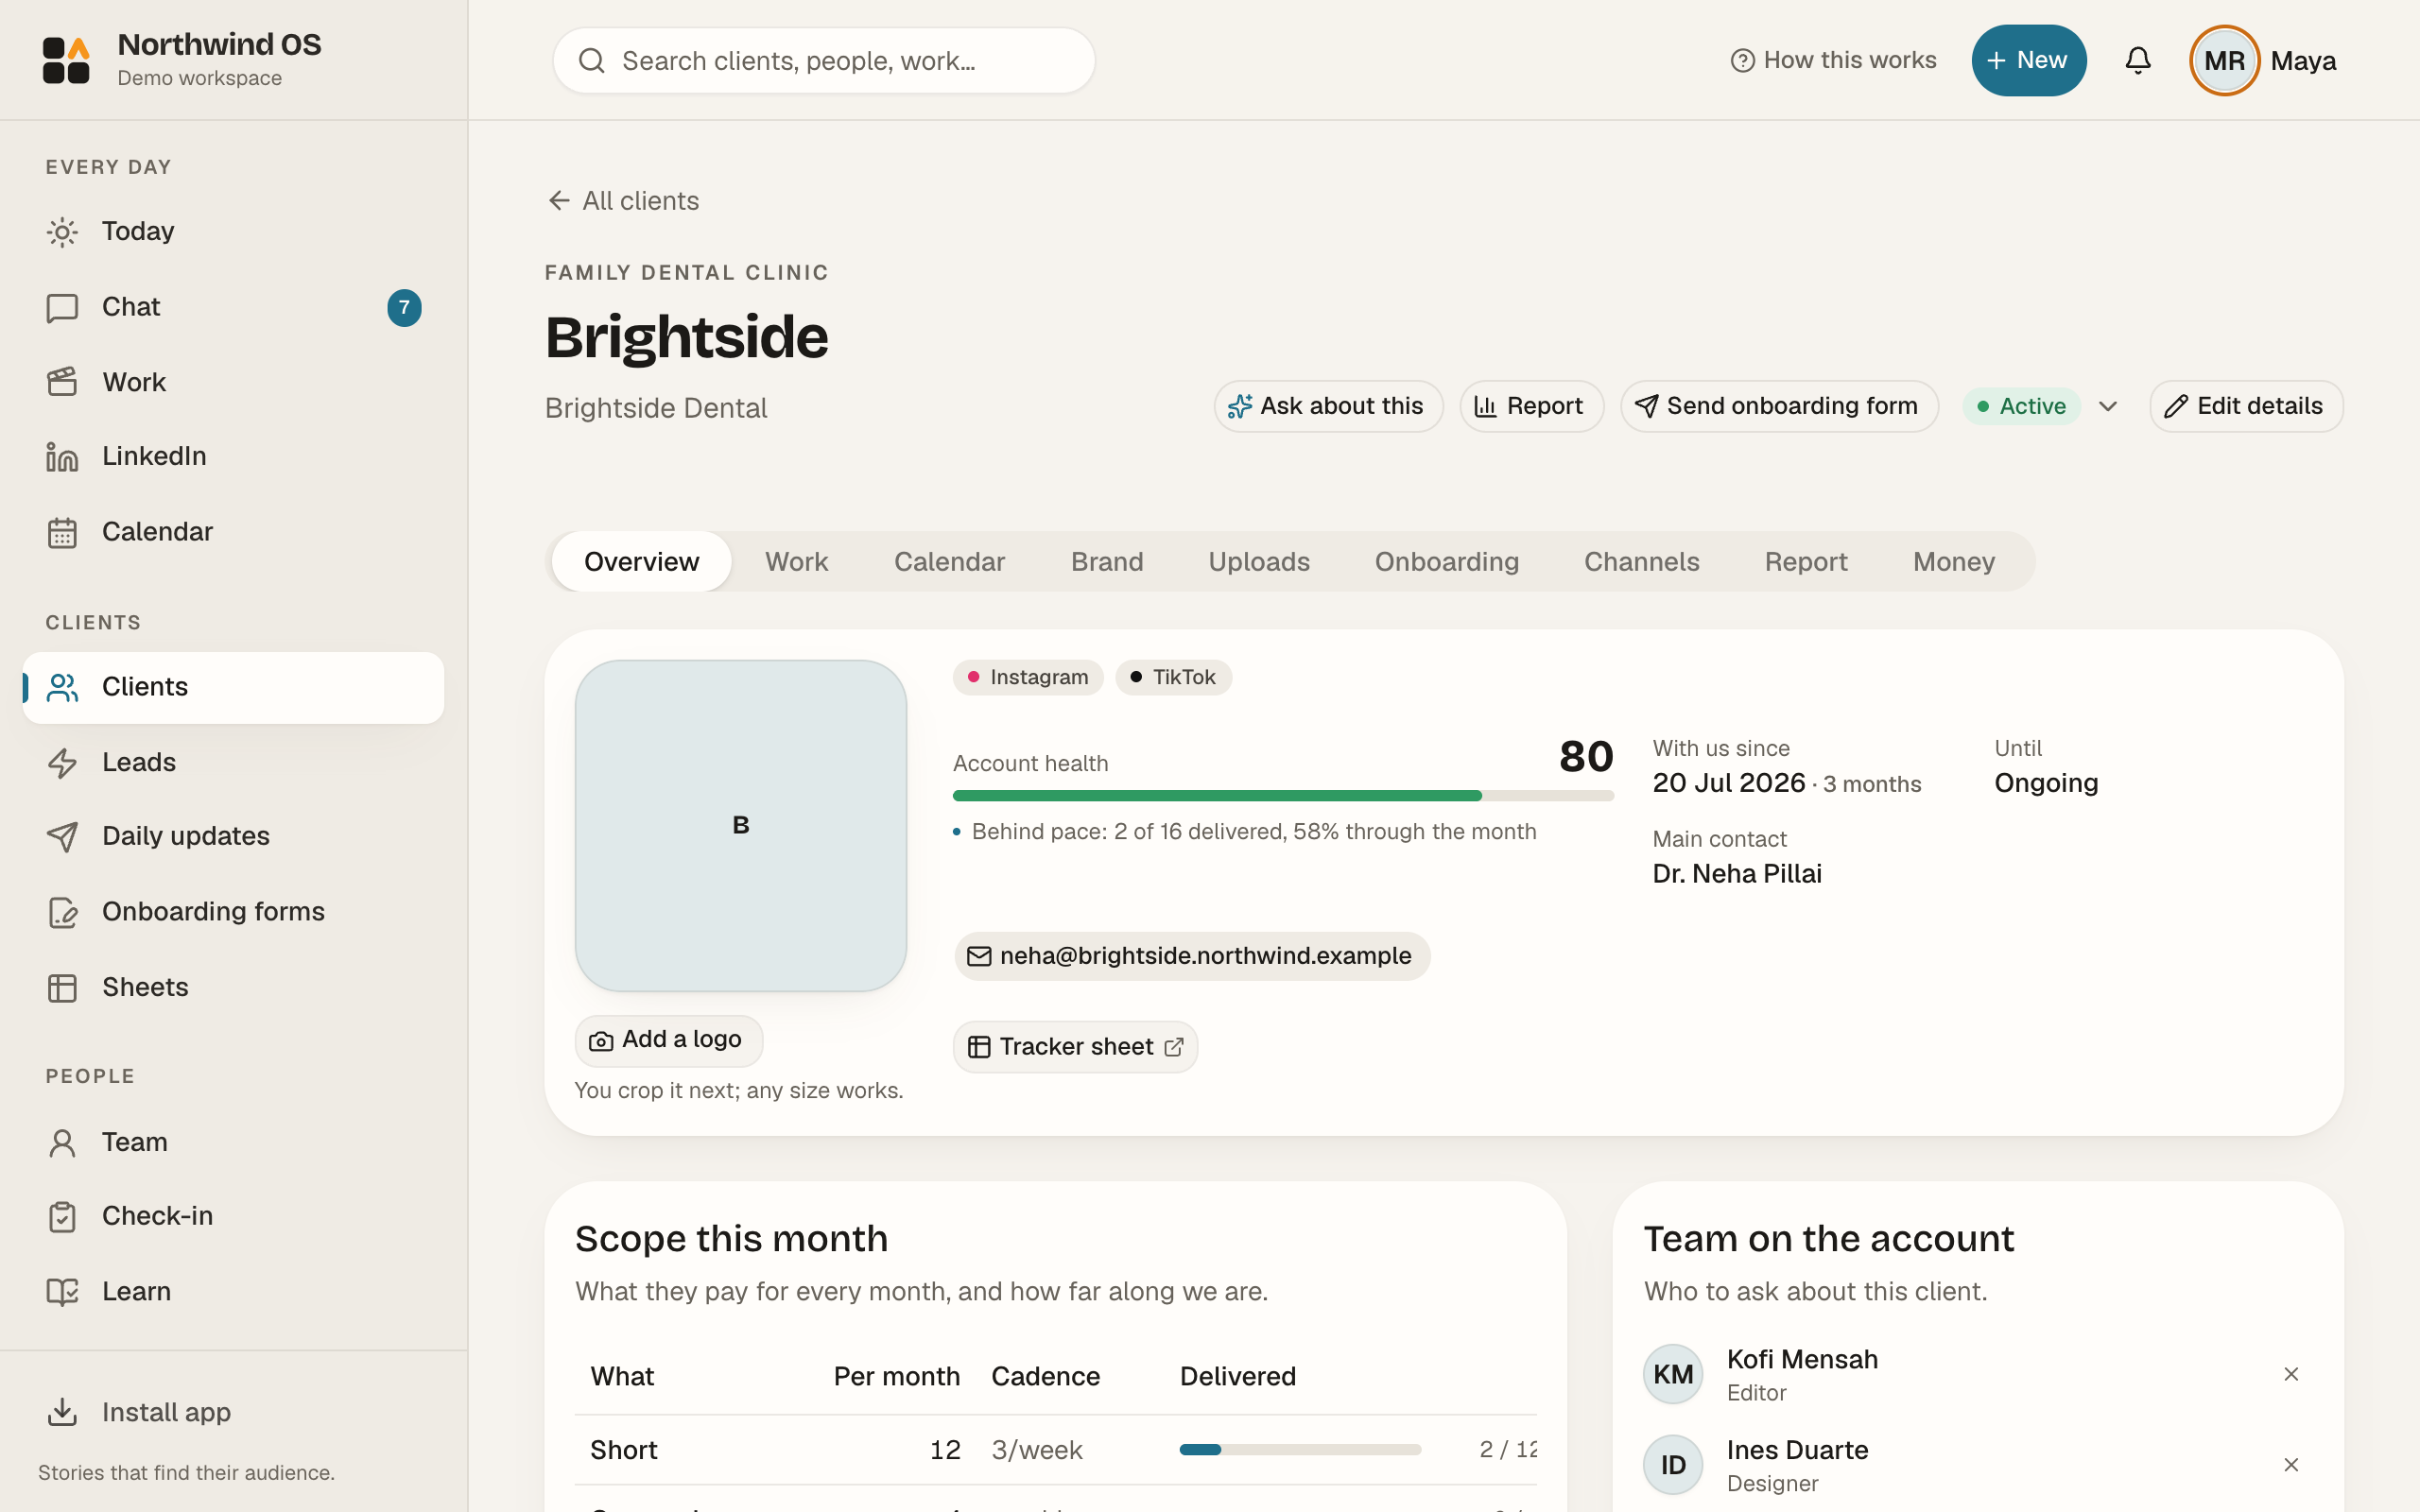Click the New button
This screenshot has height=1512, width=2420.
coord(2028,60)
